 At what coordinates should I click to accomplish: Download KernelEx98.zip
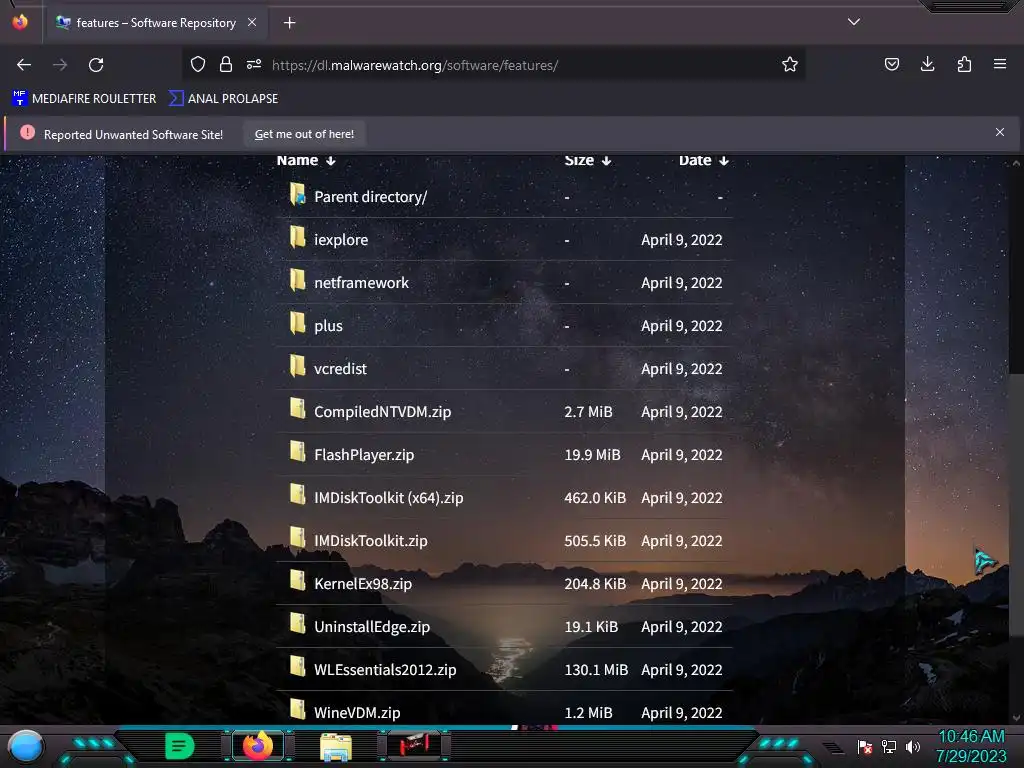click(x=362, y=584)
